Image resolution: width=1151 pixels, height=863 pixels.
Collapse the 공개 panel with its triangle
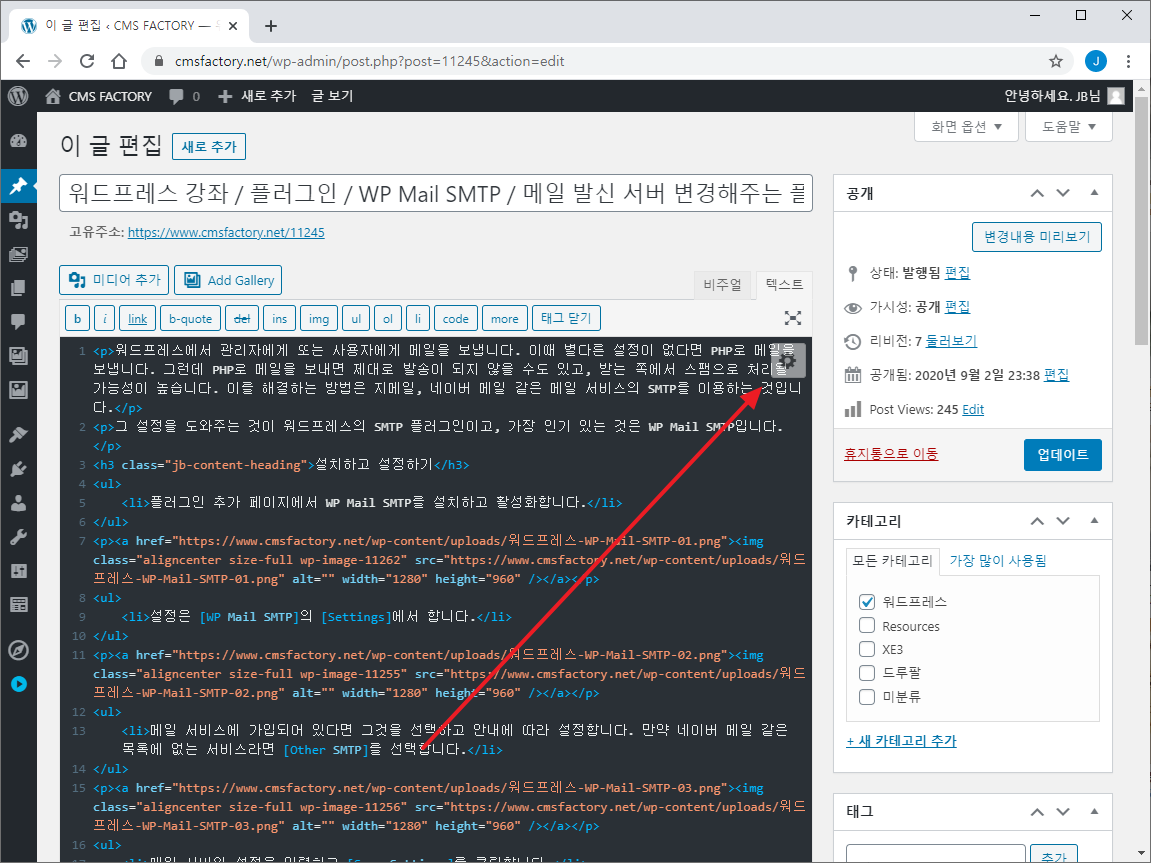point(1094,193)
